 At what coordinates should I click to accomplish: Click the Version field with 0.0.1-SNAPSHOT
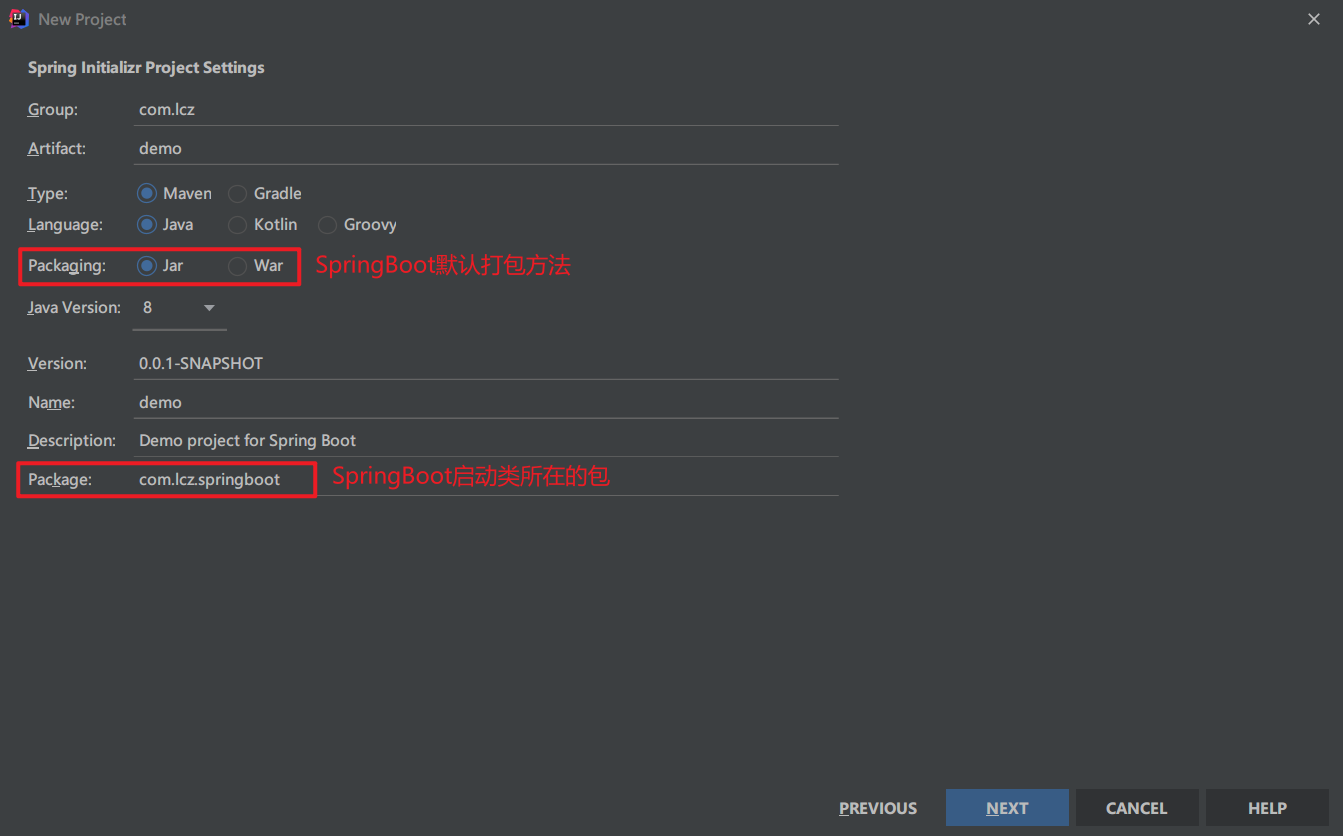[485, 364]
